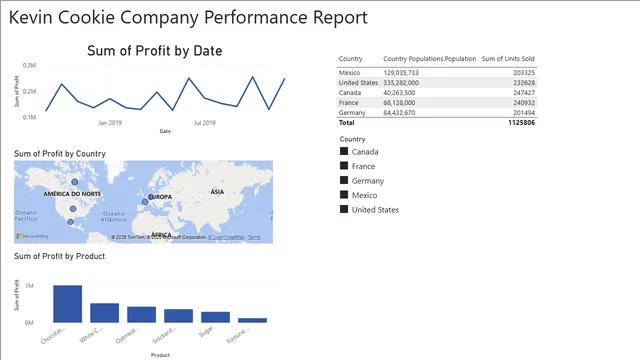This screenshot has height=360, width=640.
Task: Click the ÁSIA label on the map
Action: [217, 192]
